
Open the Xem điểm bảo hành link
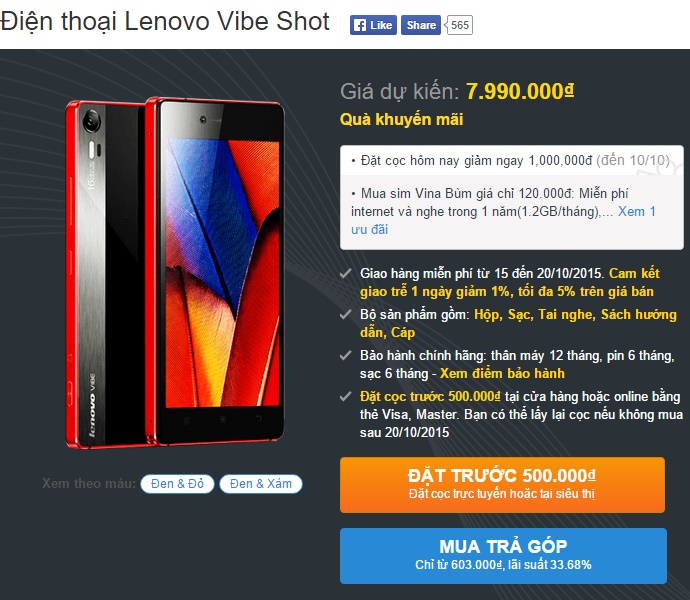point(502,373)
